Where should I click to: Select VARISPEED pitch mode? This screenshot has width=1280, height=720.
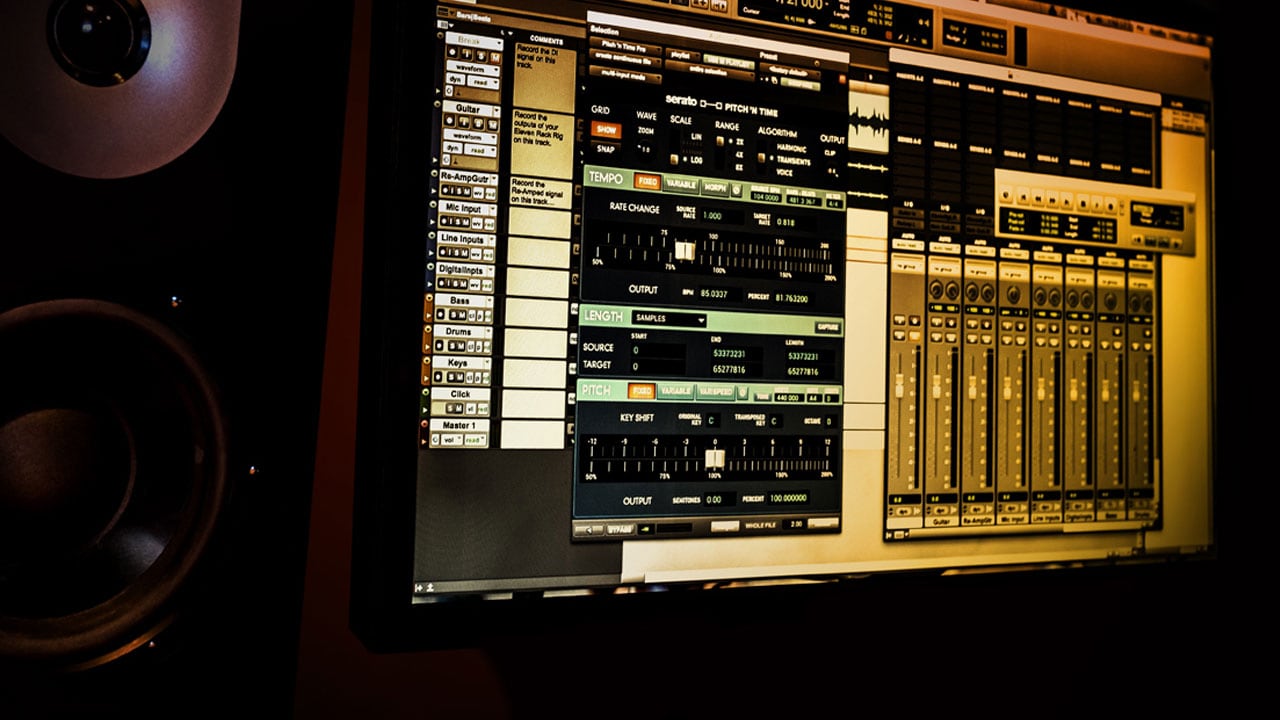(x=716, y=392)
